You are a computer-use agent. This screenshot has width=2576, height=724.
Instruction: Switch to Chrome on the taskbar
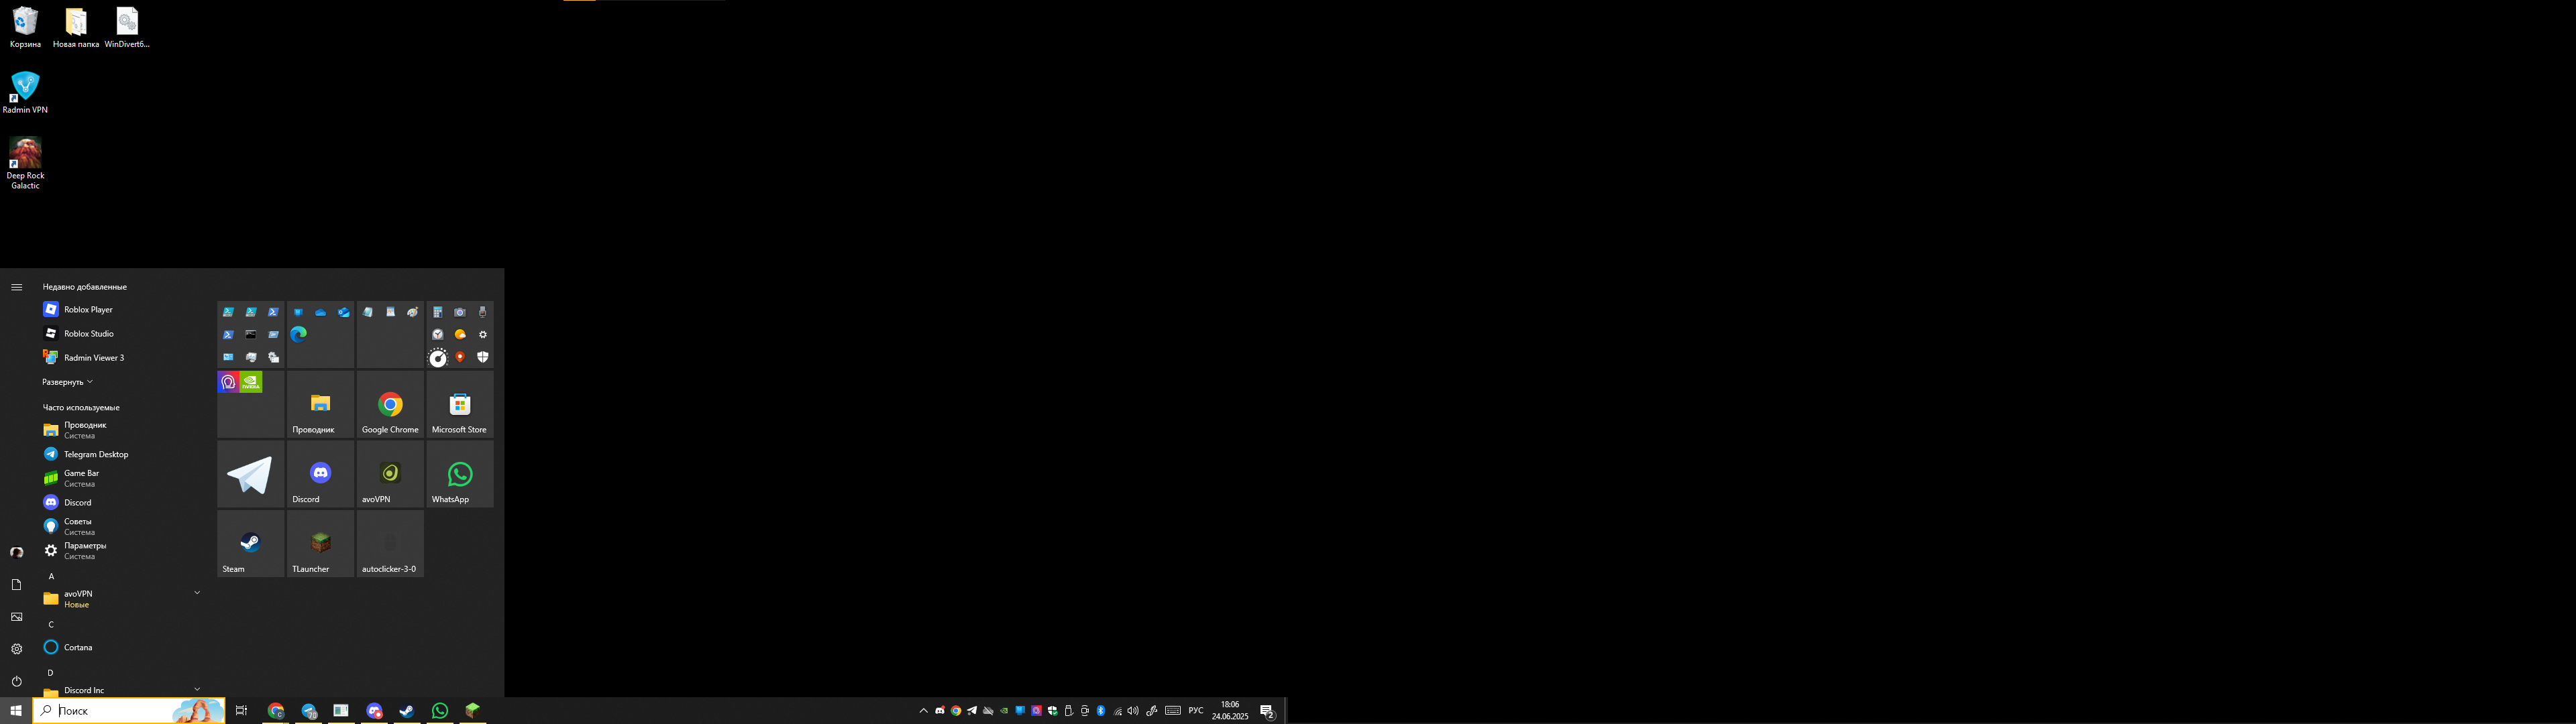point(276,711)
